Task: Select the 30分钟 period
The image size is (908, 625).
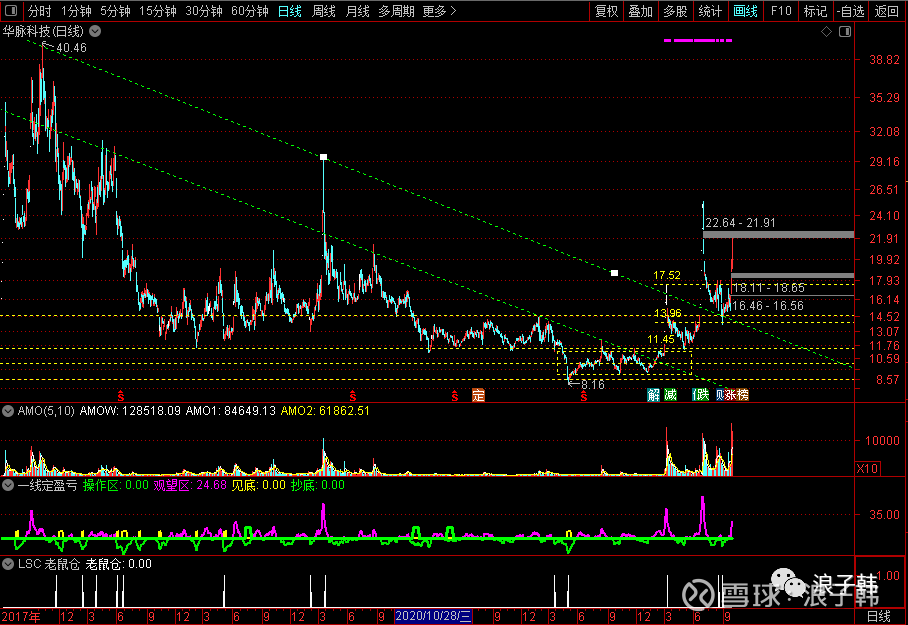Action: [x=204, y=11]
